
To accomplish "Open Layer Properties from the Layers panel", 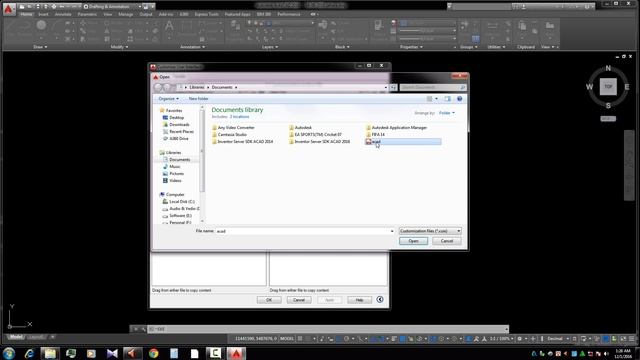I will 236,26.
